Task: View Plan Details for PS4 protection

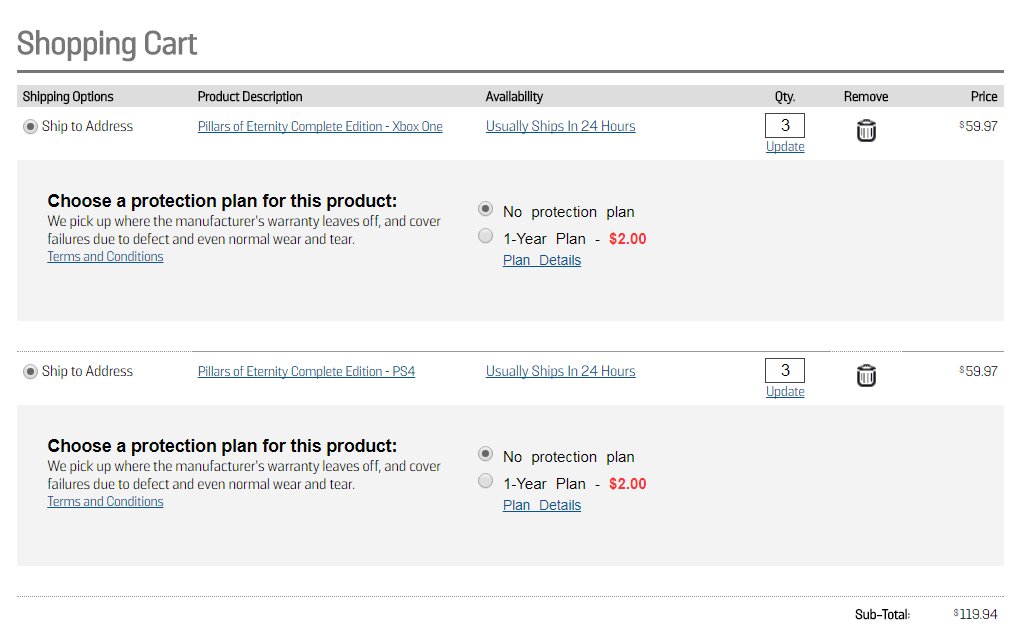Action: coord(542,506)
